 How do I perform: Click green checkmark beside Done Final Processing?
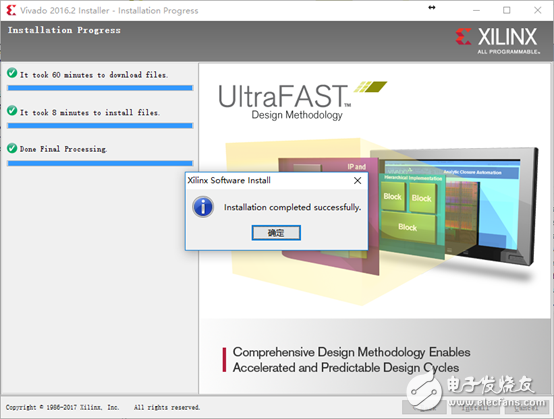(x=12, y=148)
